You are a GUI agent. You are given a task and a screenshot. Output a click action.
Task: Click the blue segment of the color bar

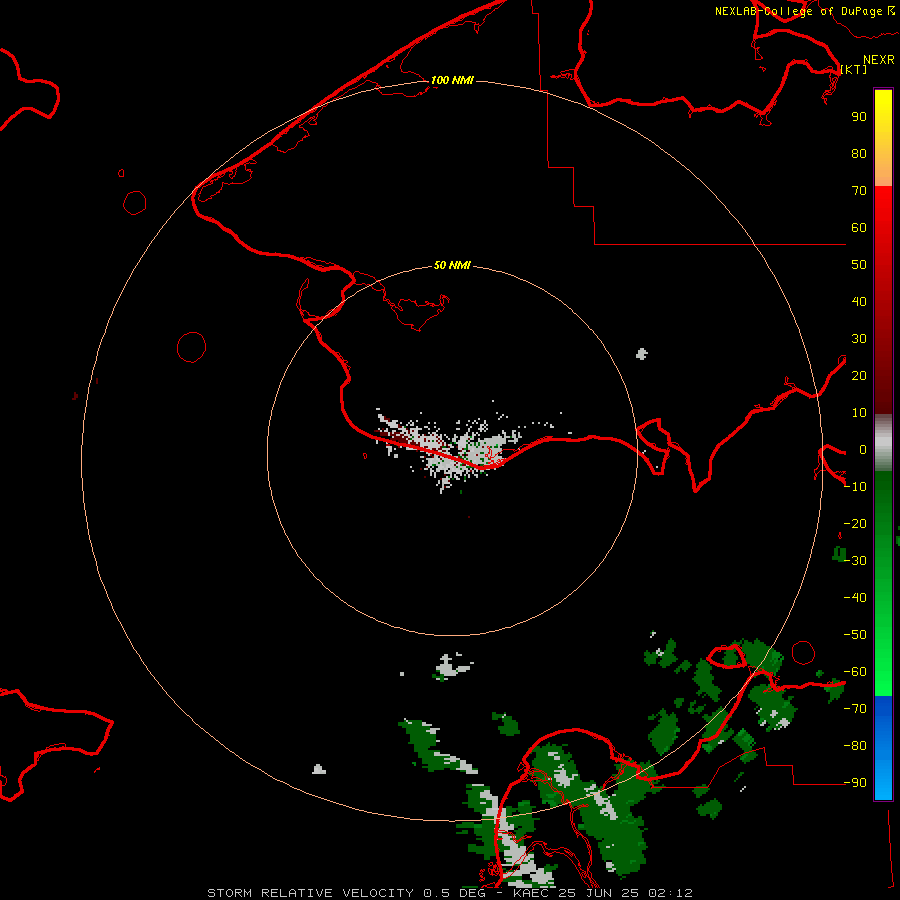click(x=883, y=748)
